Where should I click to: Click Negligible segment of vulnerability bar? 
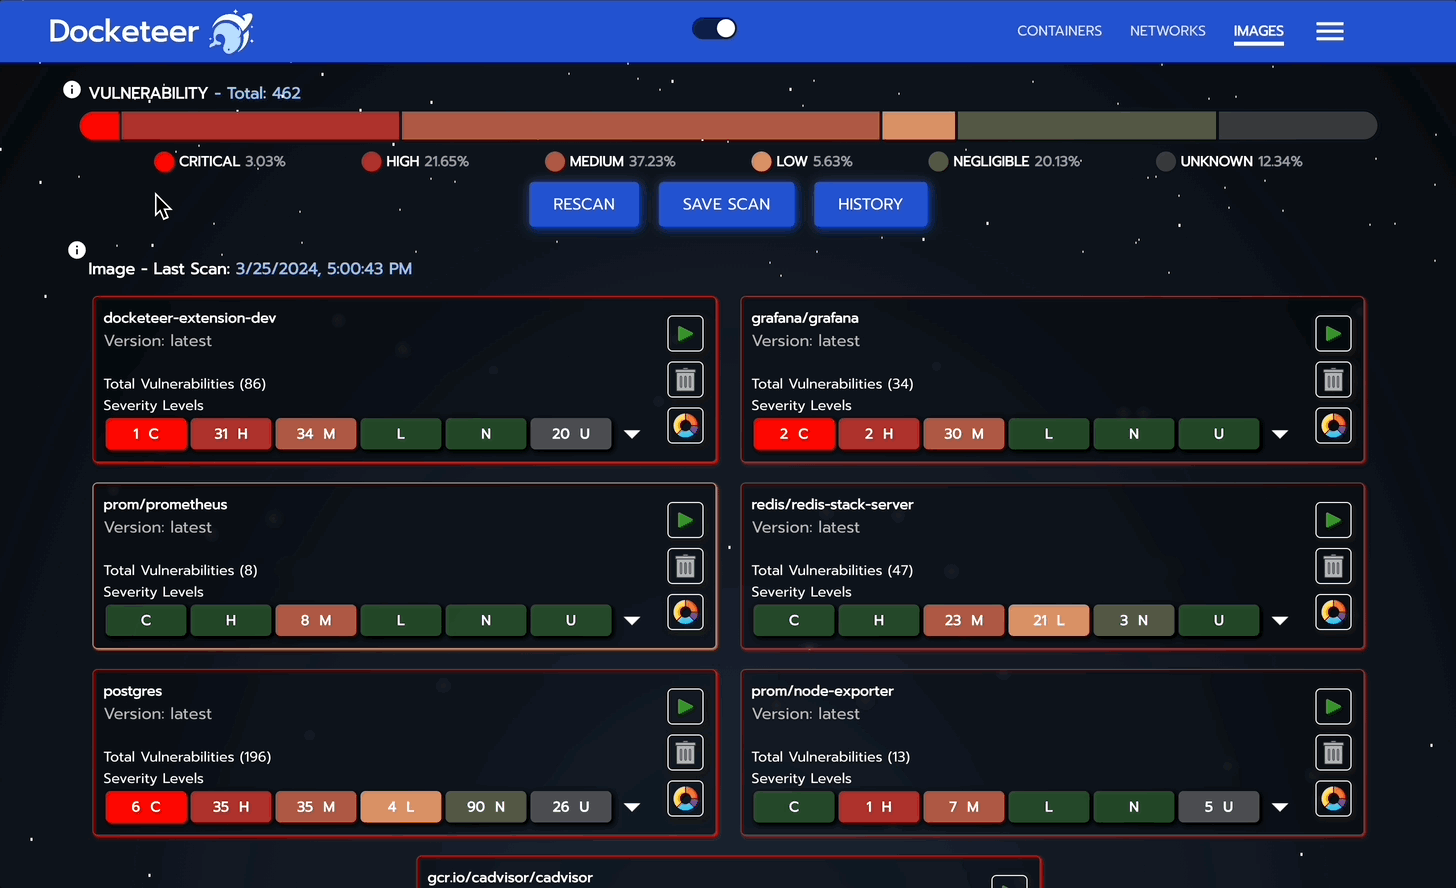(x=1087, y=126)
